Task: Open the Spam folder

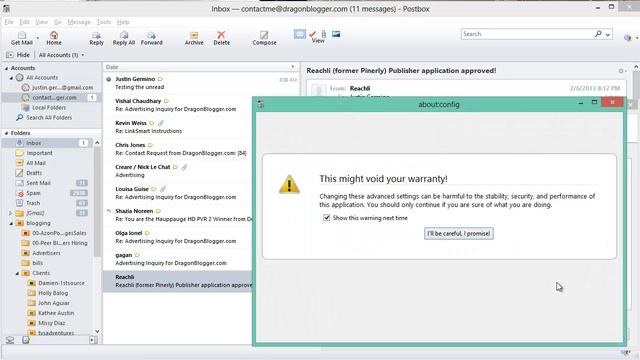Action: point(33,193)
